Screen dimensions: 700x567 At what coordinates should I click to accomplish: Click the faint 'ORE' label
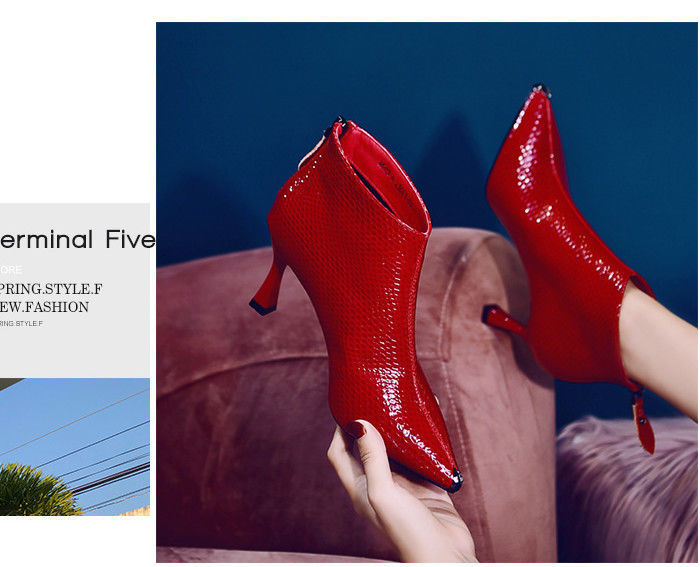(x=11, y=270)
